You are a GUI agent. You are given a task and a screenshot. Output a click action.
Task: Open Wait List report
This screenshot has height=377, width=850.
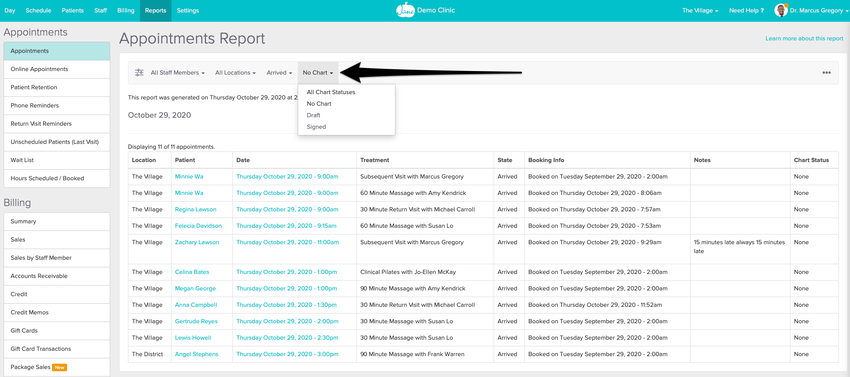[x=56, y=160]
